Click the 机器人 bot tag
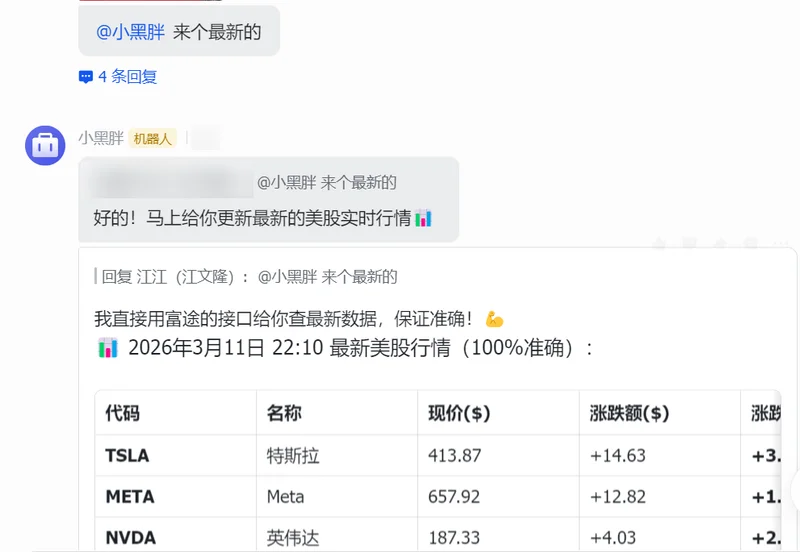This screenshot has height=552, width=800. click(x=153, y=139)
